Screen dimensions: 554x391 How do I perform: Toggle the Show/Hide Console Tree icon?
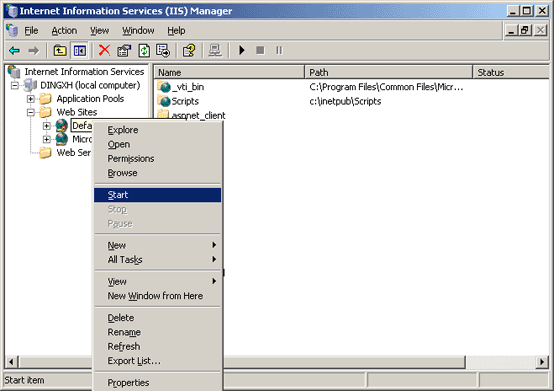pos(79,51)
